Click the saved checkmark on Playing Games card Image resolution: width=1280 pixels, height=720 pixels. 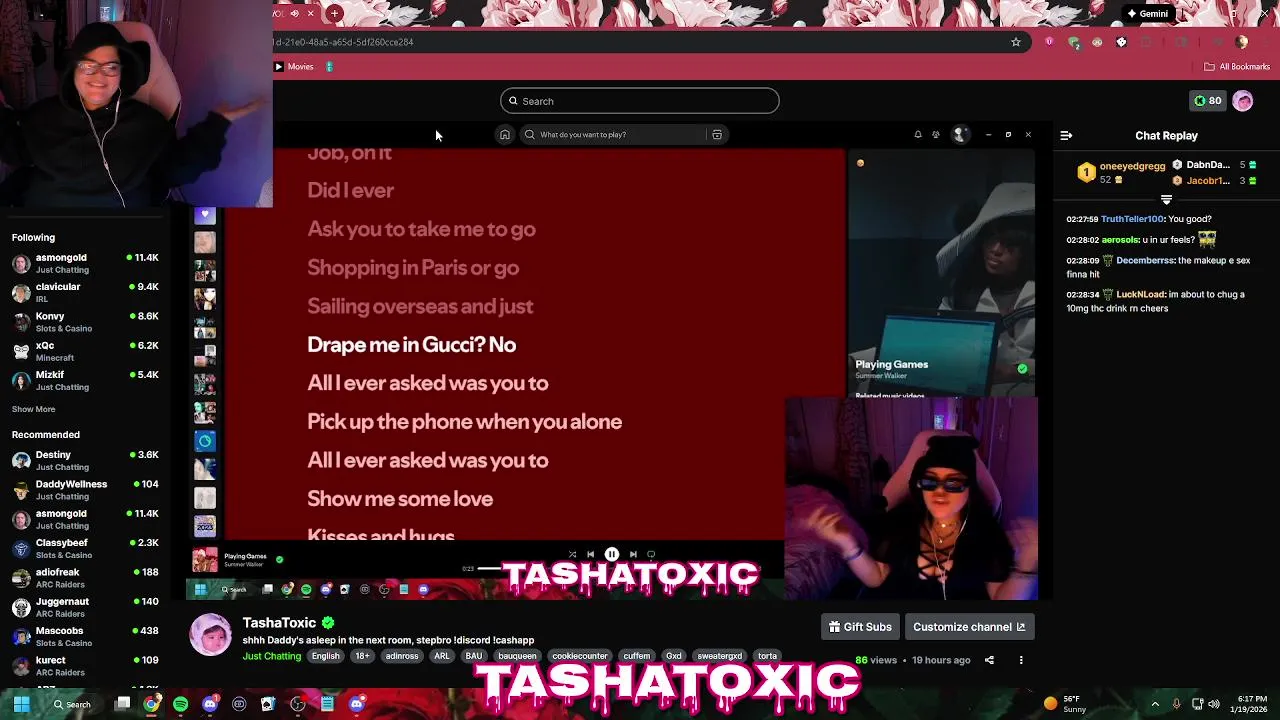pyautogui.click(x=1022, y=369)
